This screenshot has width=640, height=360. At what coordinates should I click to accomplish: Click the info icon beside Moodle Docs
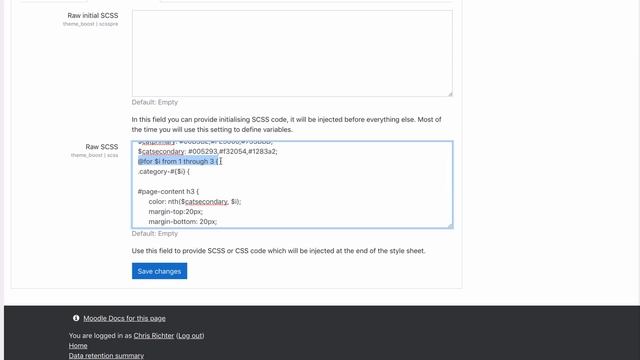tap(76, 318)
